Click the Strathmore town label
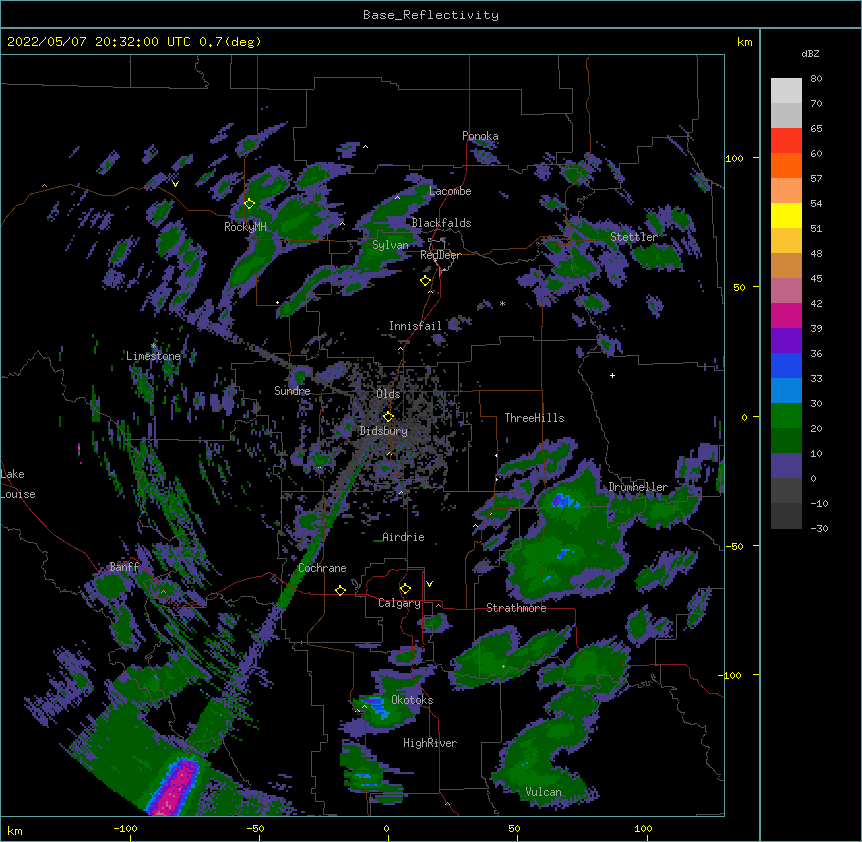 pos(516,608)
